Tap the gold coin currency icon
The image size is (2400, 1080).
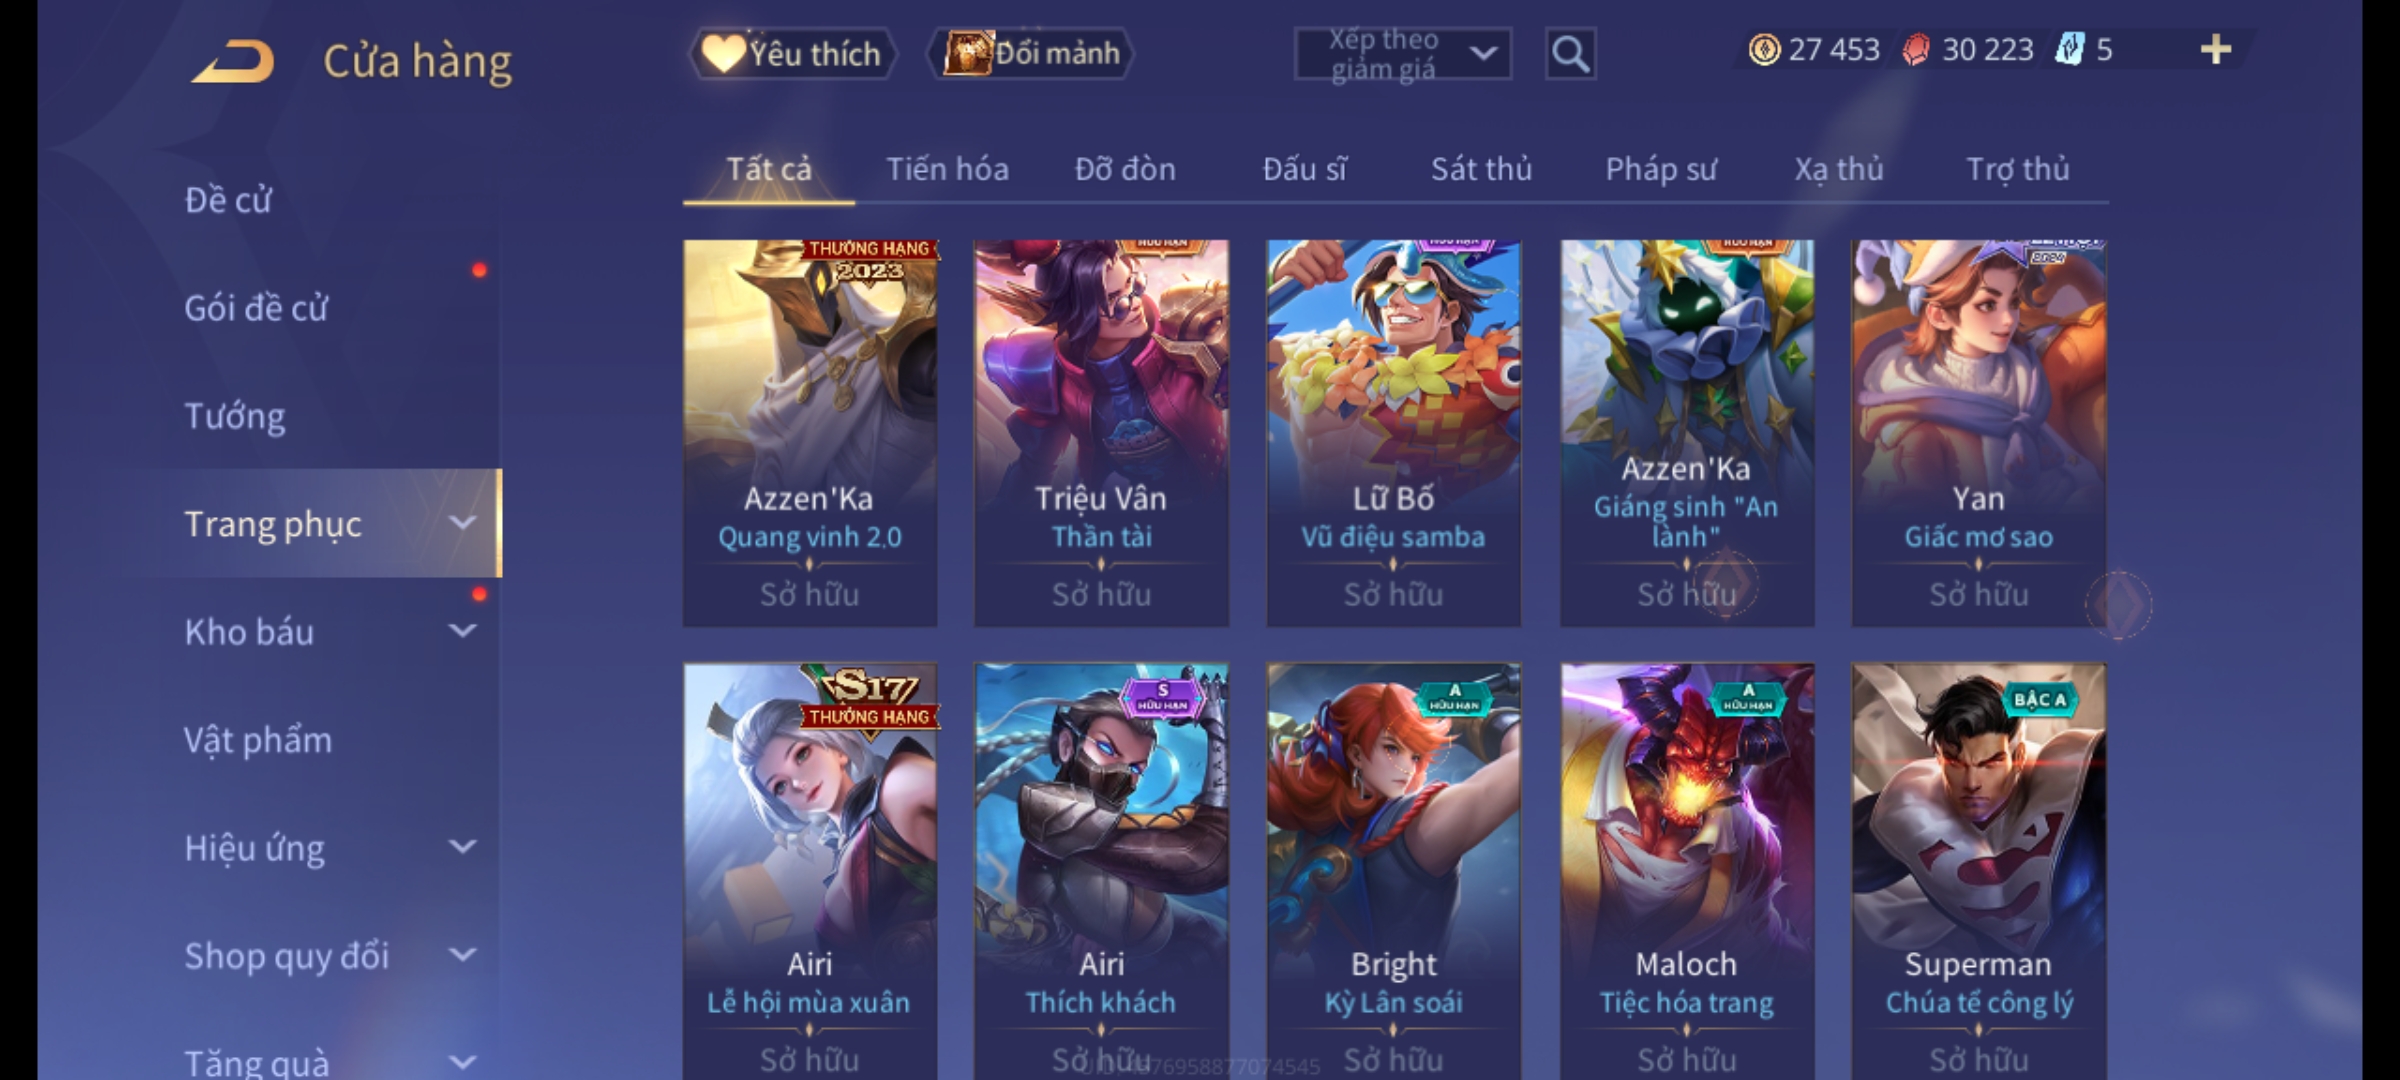[x=1764, y=50]
